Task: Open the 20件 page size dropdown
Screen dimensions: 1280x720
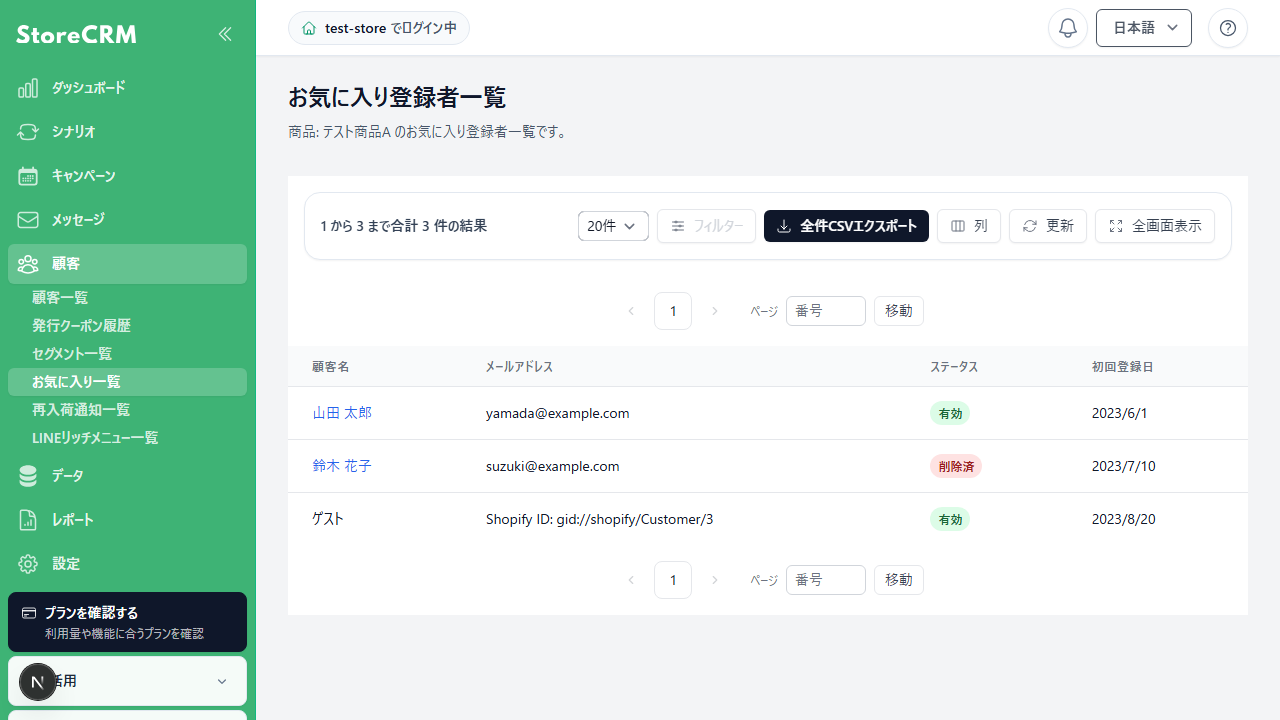Action: (x=613, y=226)
